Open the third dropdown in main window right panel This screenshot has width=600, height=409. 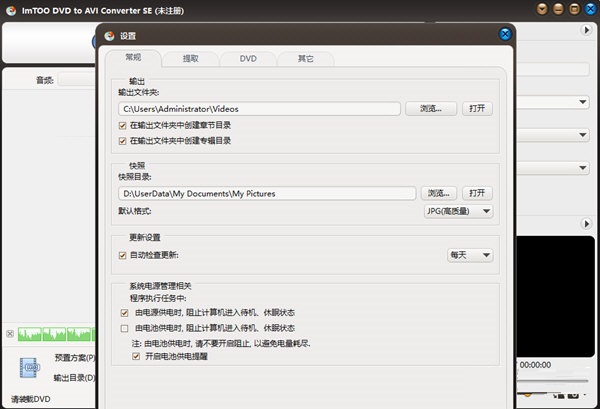point(553,168)
